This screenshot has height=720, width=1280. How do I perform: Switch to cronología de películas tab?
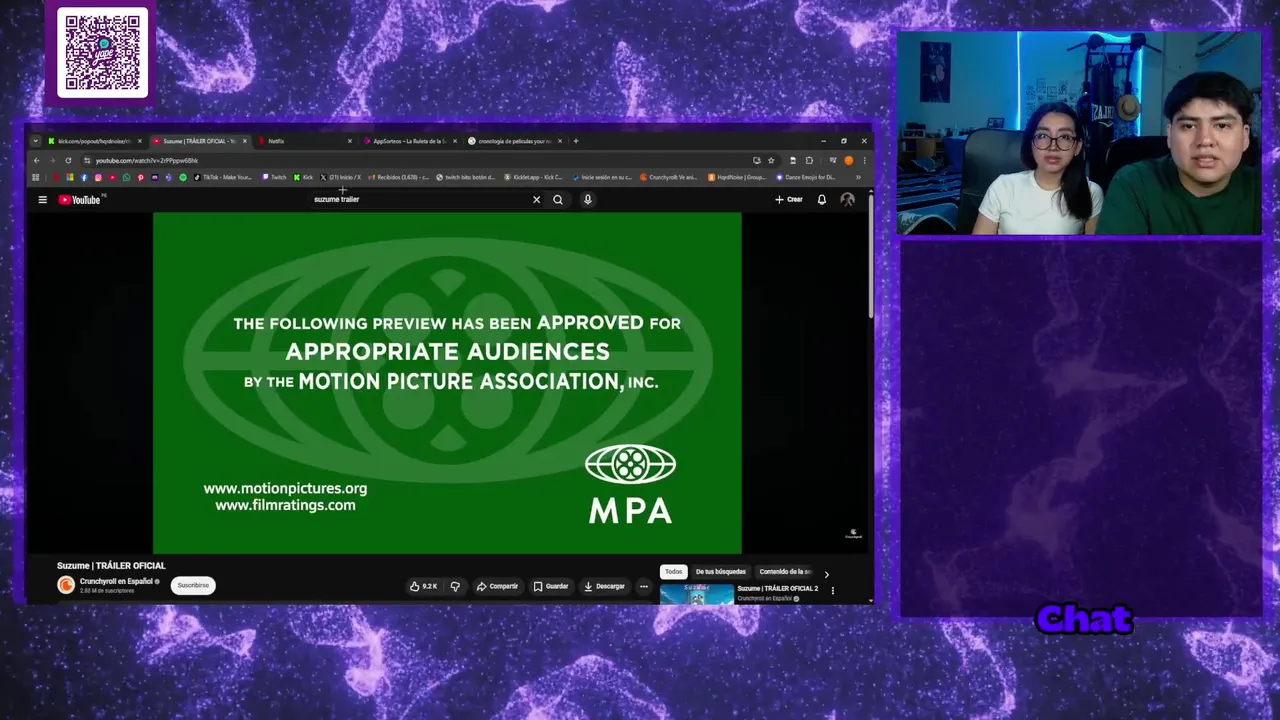click(515, 141)
